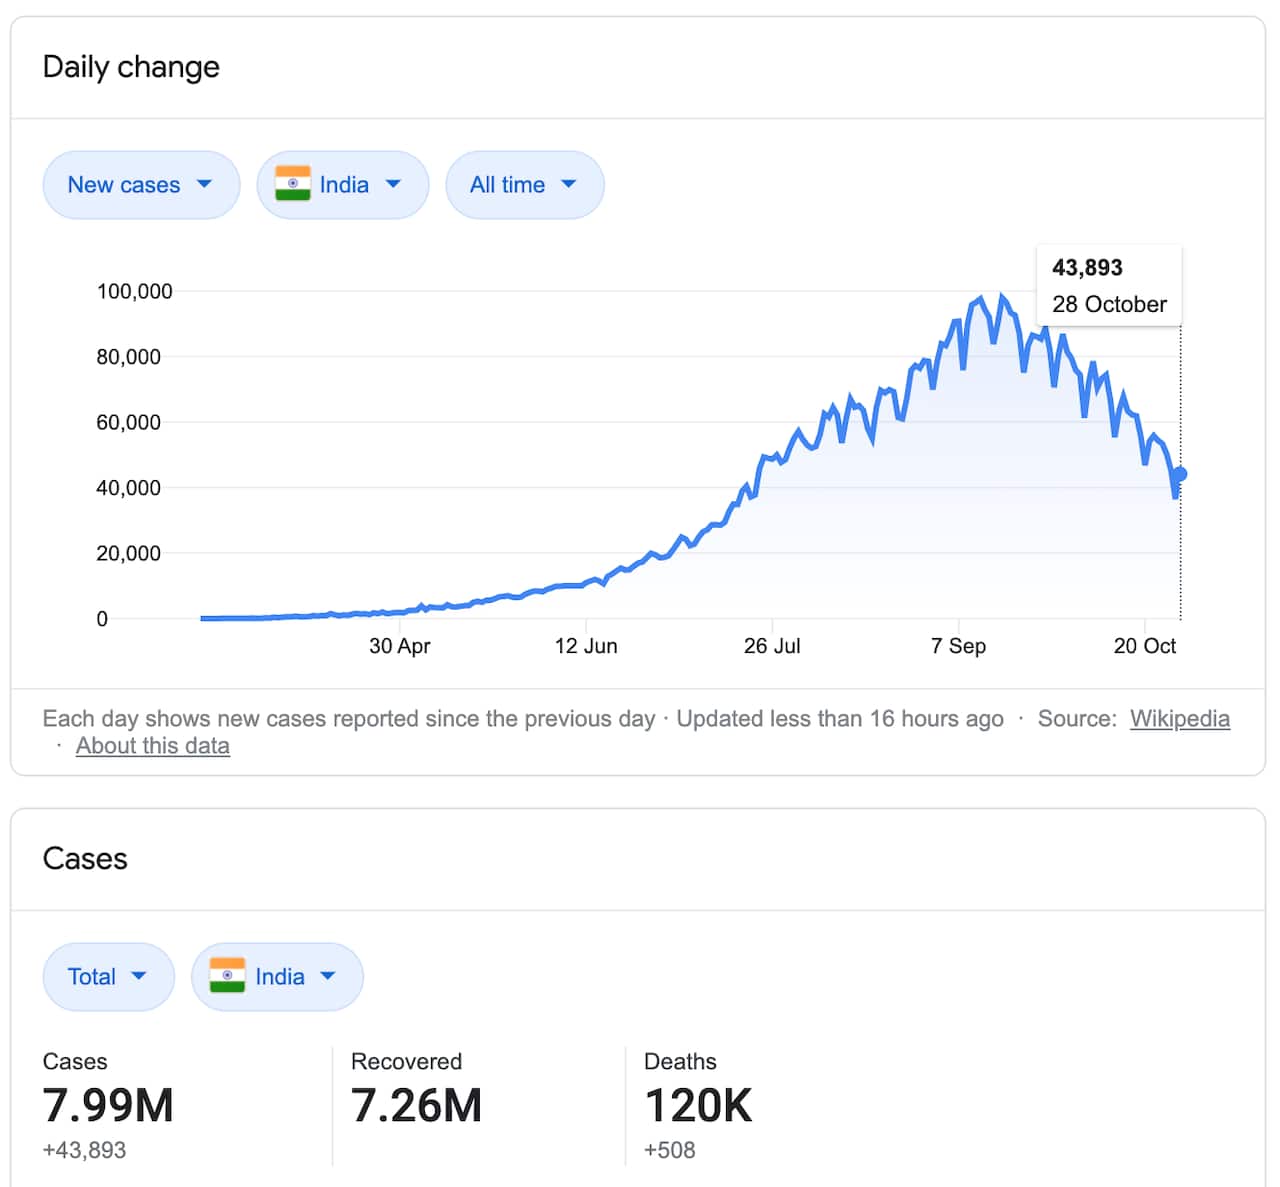Click the dropdown arrow on New cases chip
Viewport: 1280px width, 1187px height.
205,184
